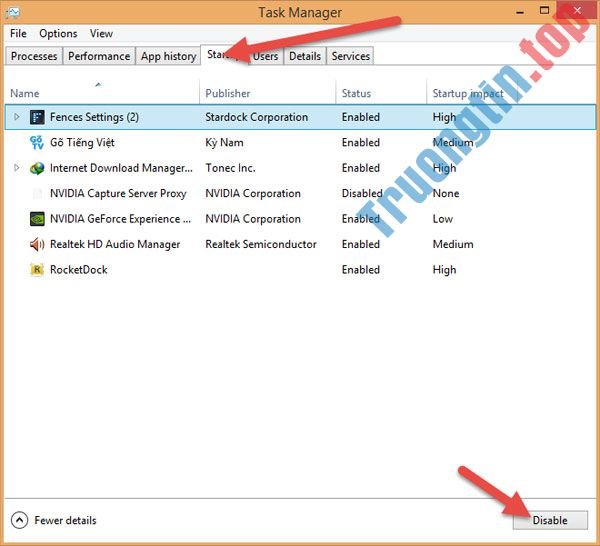
Task: Click the Enabled status for RocketDock
Action: coord(361,270)
